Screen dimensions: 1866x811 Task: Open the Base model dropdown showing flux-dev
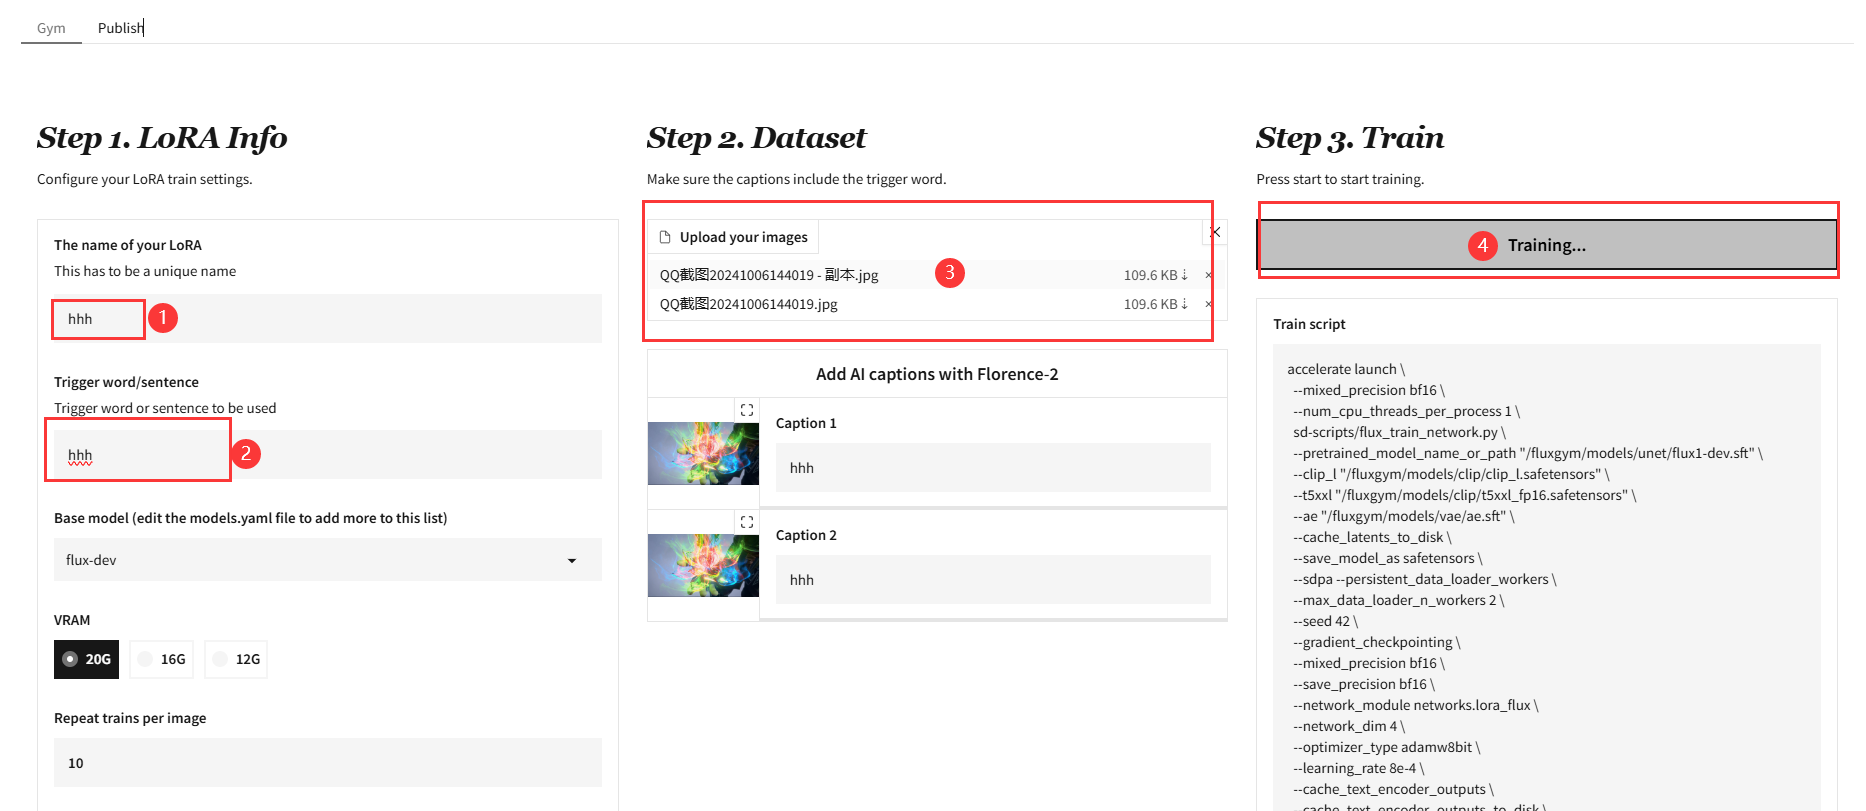tap(310, 560)
